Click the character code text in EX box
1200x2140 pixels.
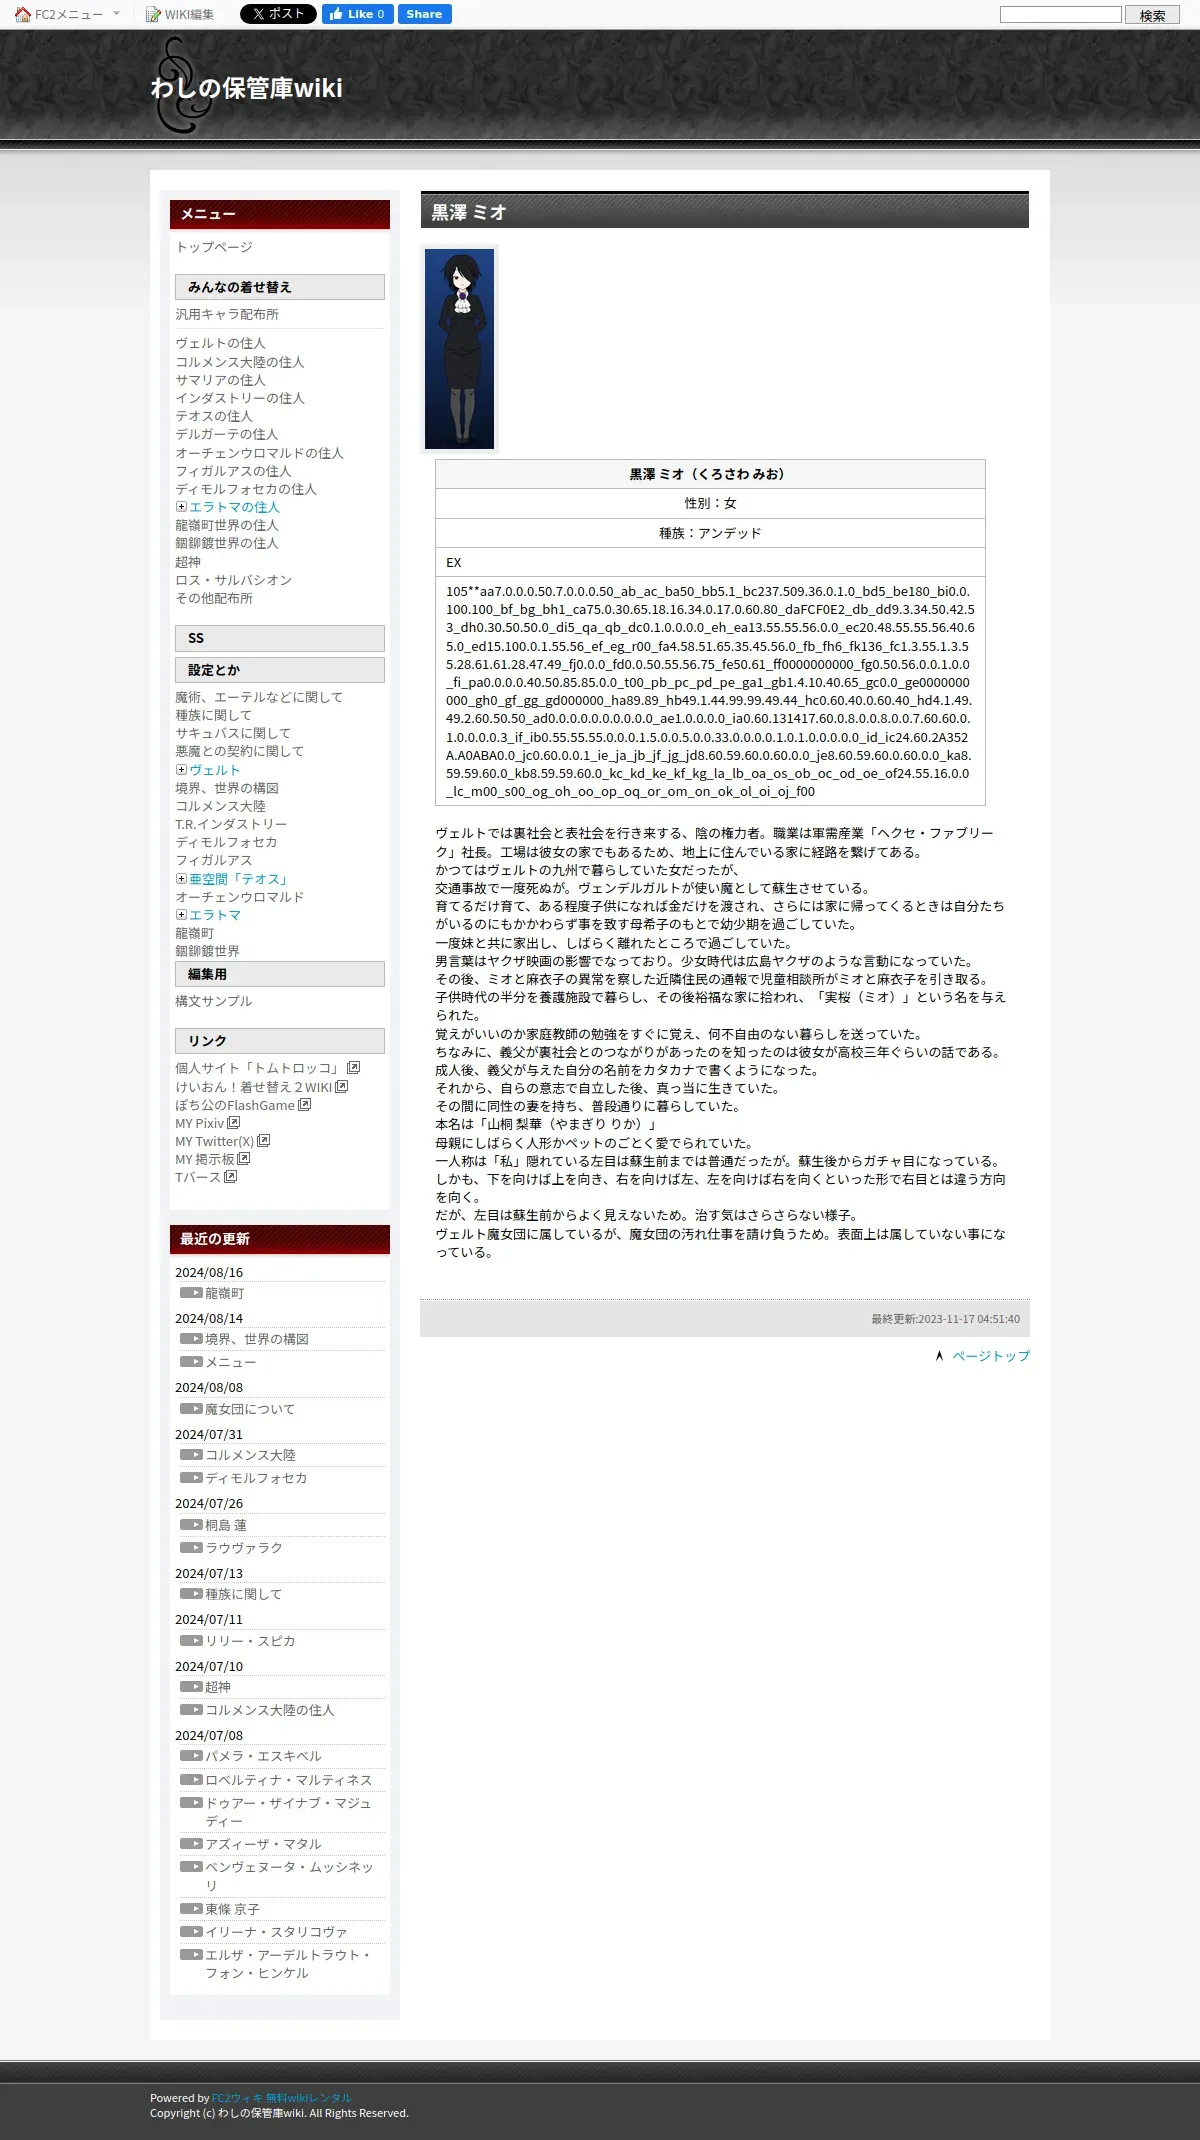[x=710, y=691]
